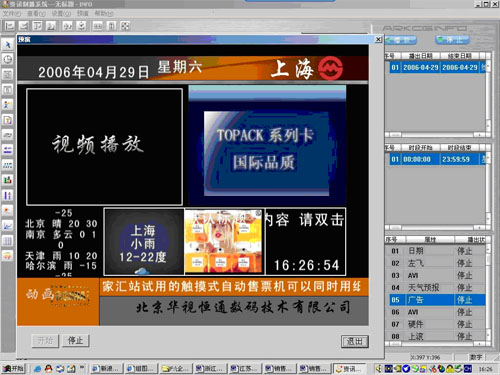This screenshot has width=500, height=375.
Task: Open the 设置 menu
Action: (x=61, y=13)
